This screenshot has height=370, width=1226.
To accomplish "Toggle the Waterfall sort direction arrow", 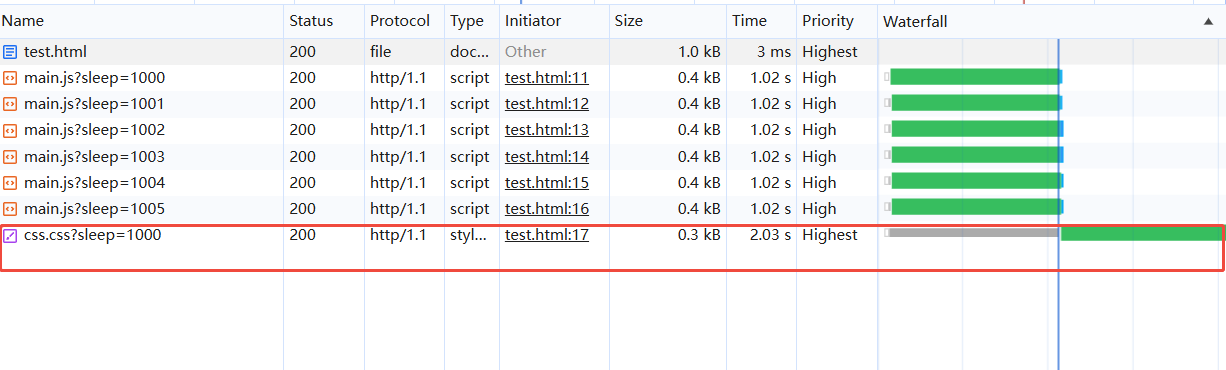I will click(1207, 21).
